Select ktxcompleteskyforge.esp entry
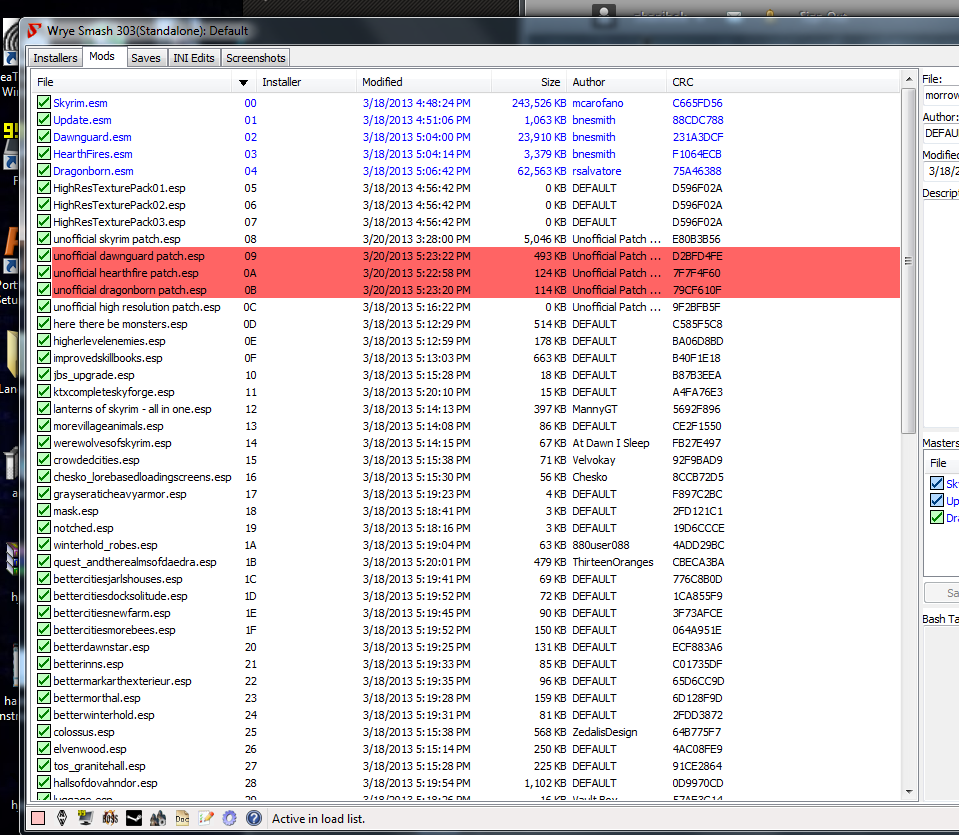Screen dimensions: 959x835 point(114,392)
